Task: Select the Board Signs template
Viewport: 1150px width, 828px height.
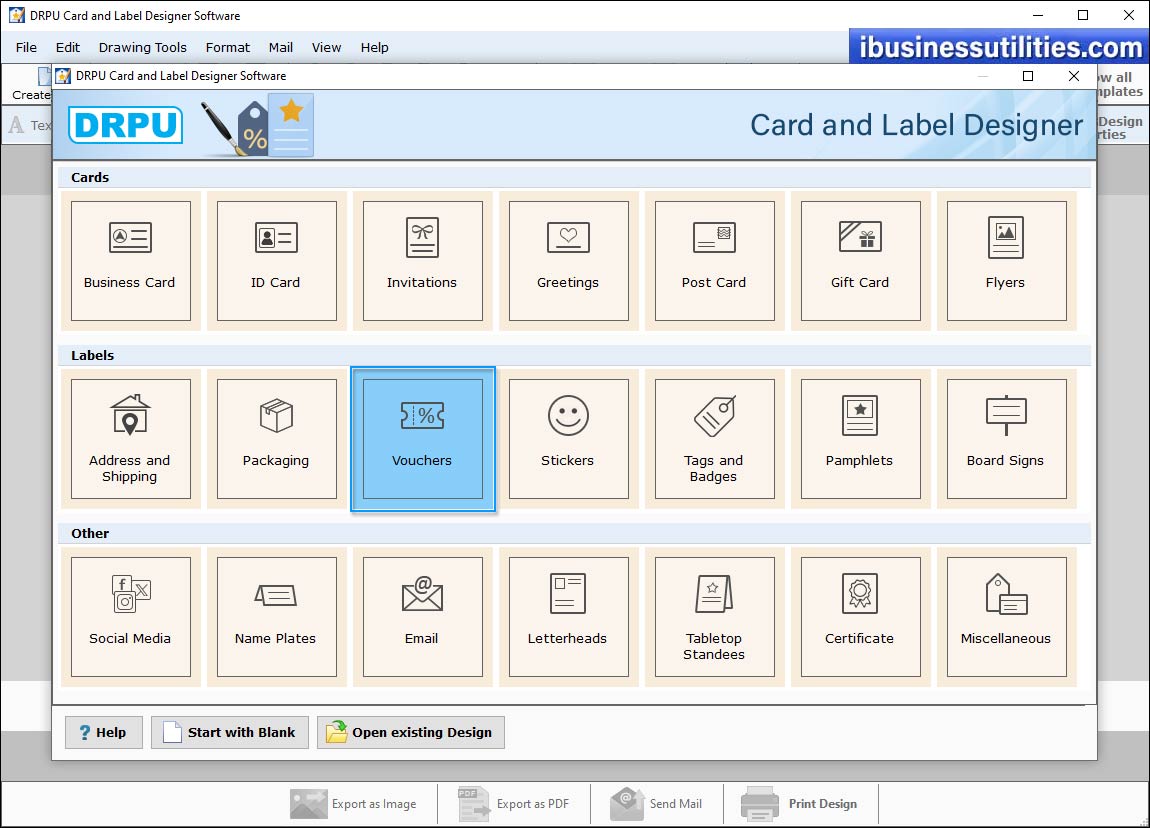Action: coord(1006,438)
